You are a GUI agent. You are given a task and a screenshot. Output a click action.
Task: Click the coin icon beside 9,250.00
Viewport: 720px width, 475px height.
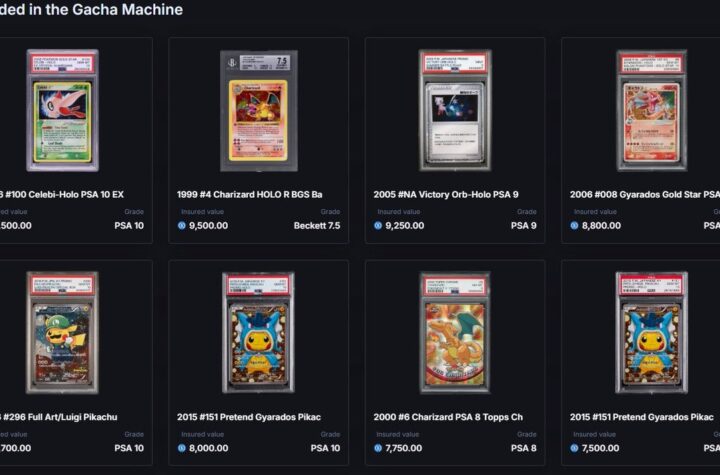pos(378,226)
